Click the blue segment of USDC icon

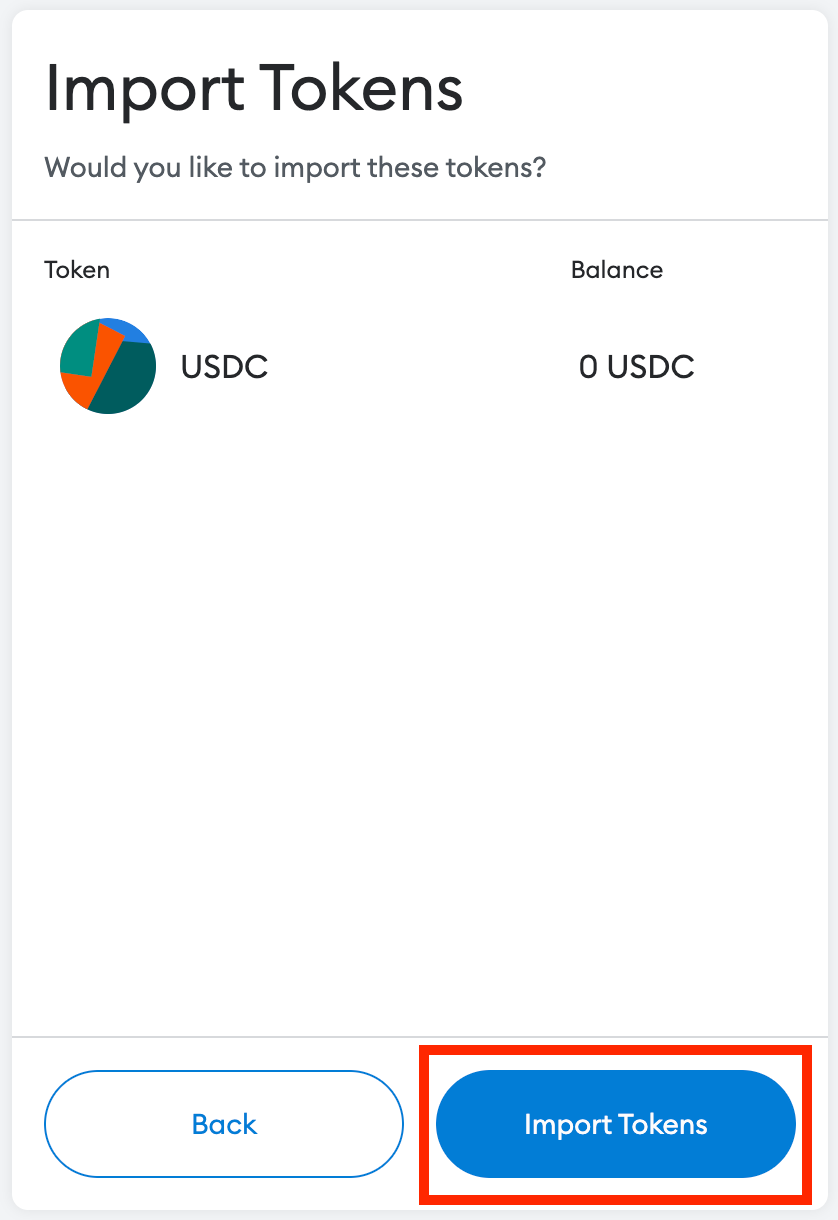(130, 328)
